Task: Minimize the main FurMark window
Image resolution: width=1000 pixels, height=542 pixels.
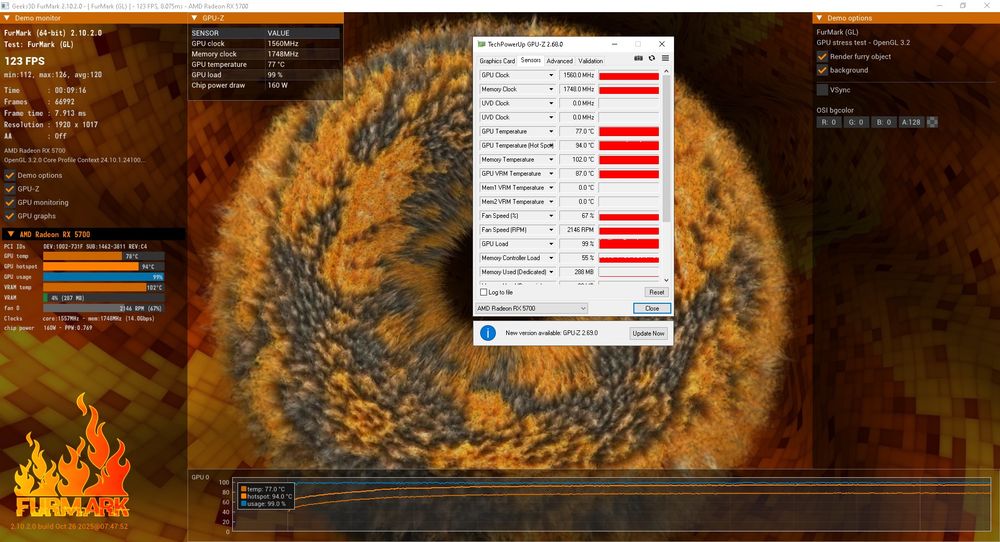Action: [939, 6]
